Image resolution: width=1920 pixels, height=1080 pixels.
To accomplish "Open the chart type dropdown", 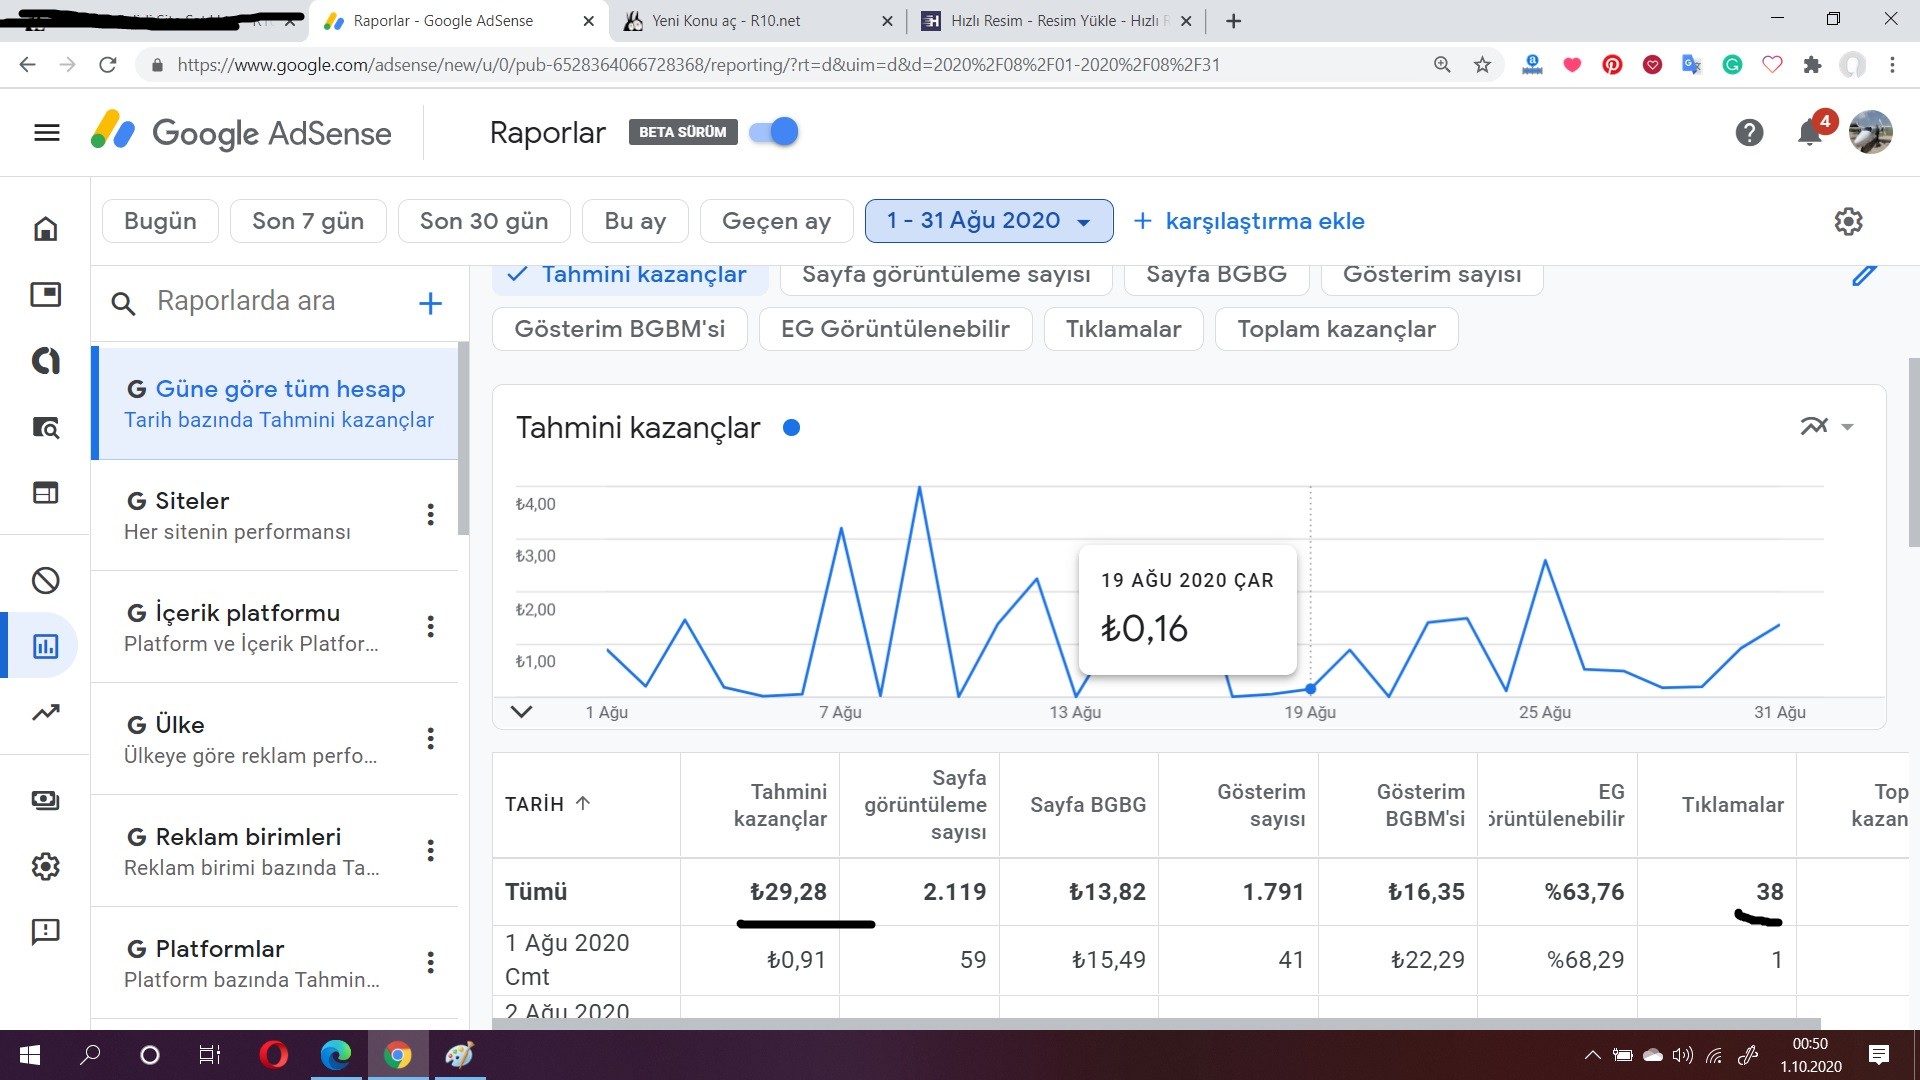I will (1826, 427).
